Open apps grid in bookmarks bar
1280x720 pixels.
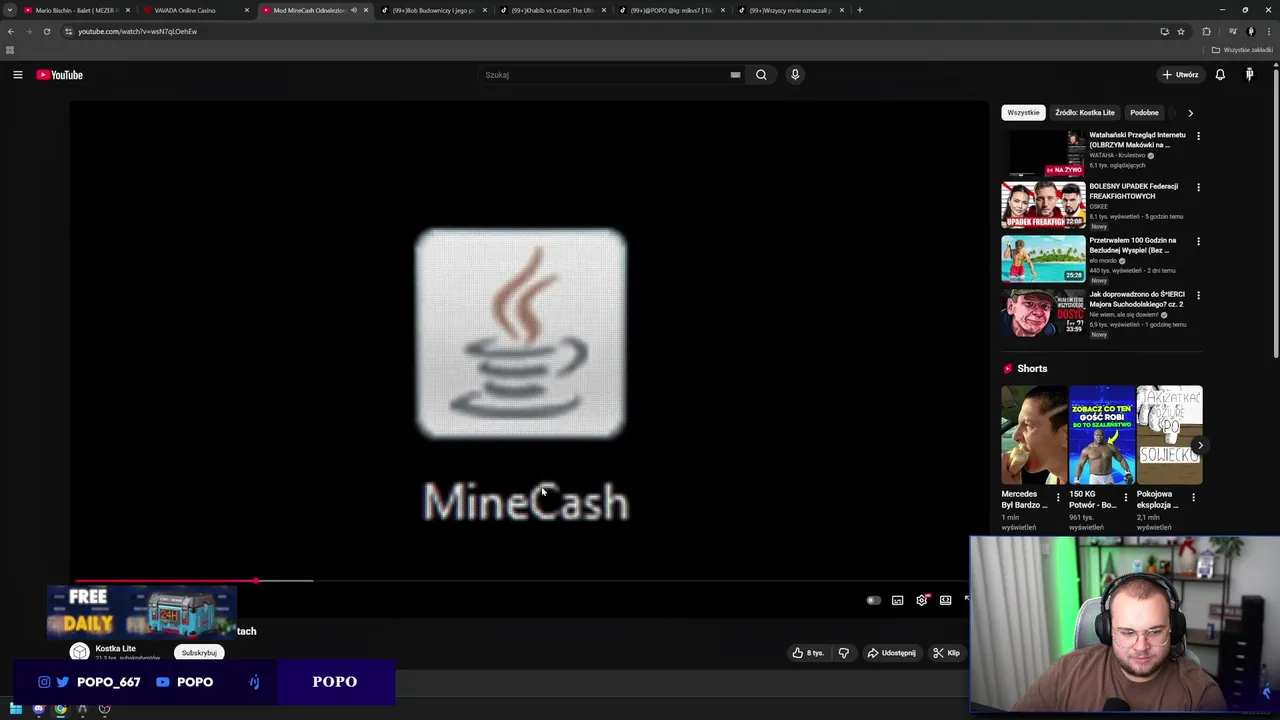point(10,50)
